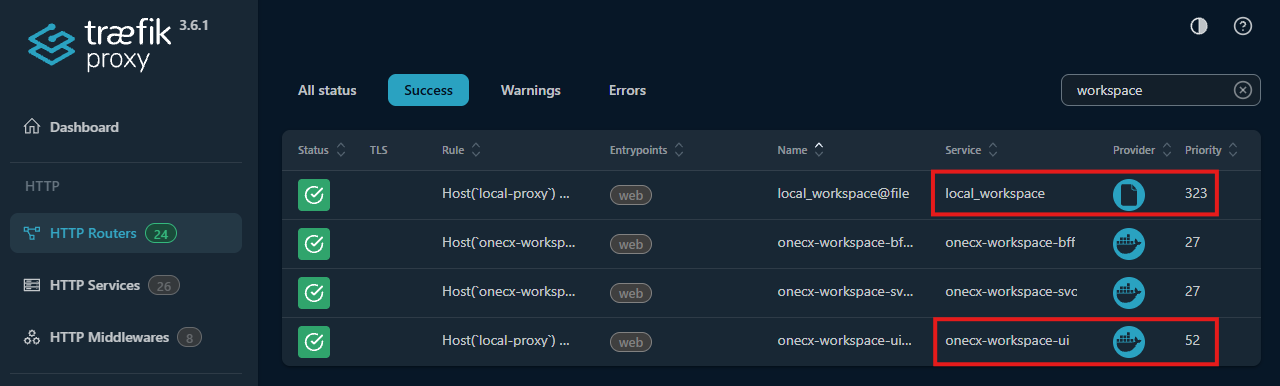The width and height of the screenshot is (1280, 386).
Task: Switch to Warnings filter
Action: (x=531, y=90)
